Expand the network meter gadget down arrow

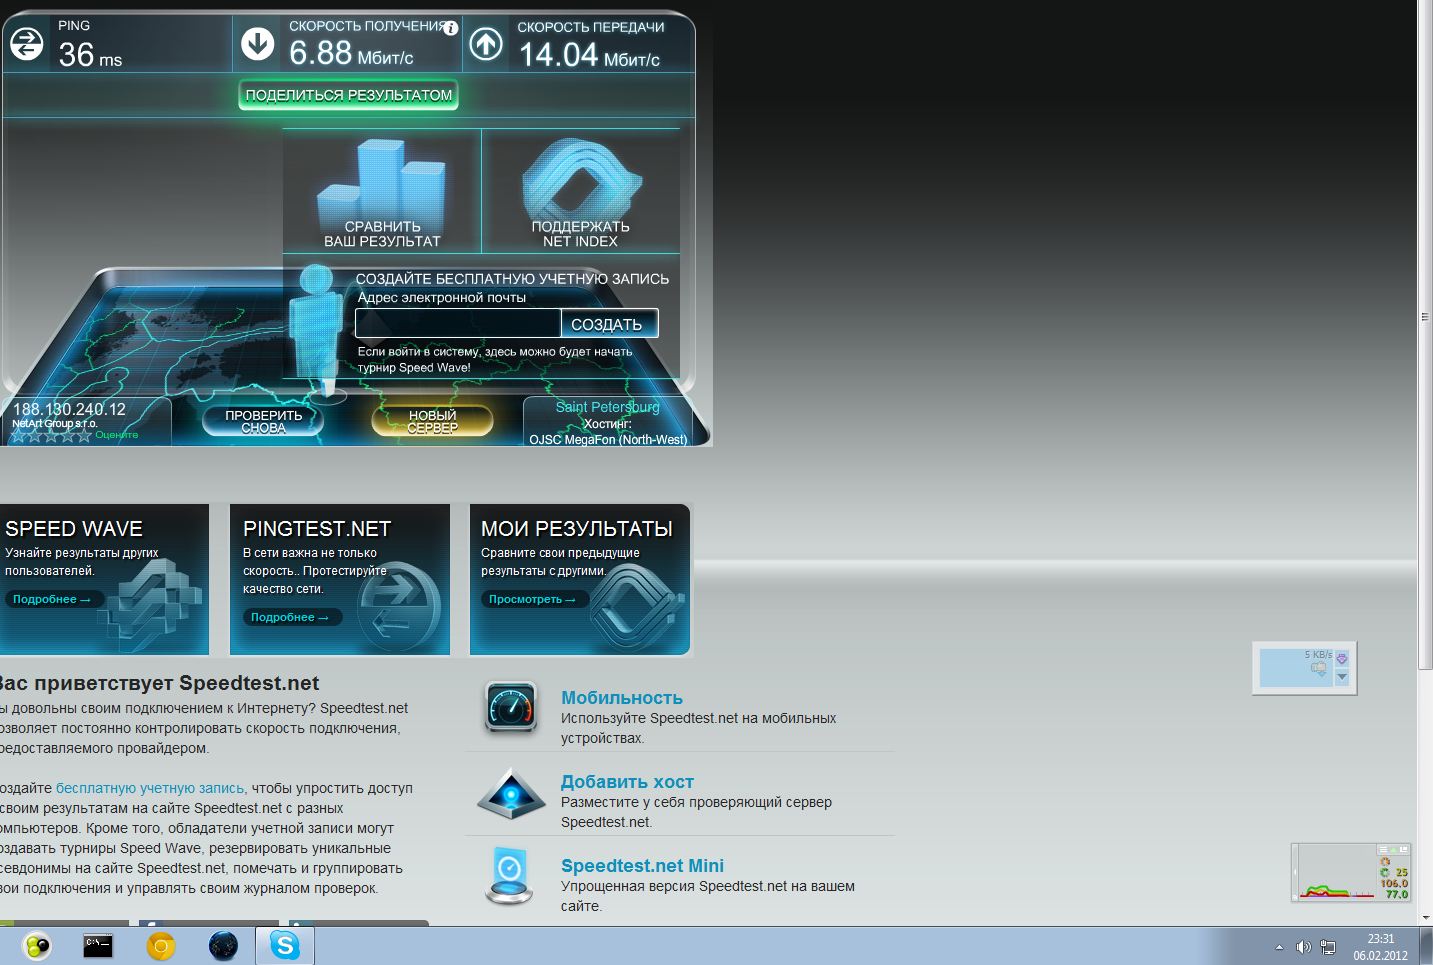tap(1342, 677)
